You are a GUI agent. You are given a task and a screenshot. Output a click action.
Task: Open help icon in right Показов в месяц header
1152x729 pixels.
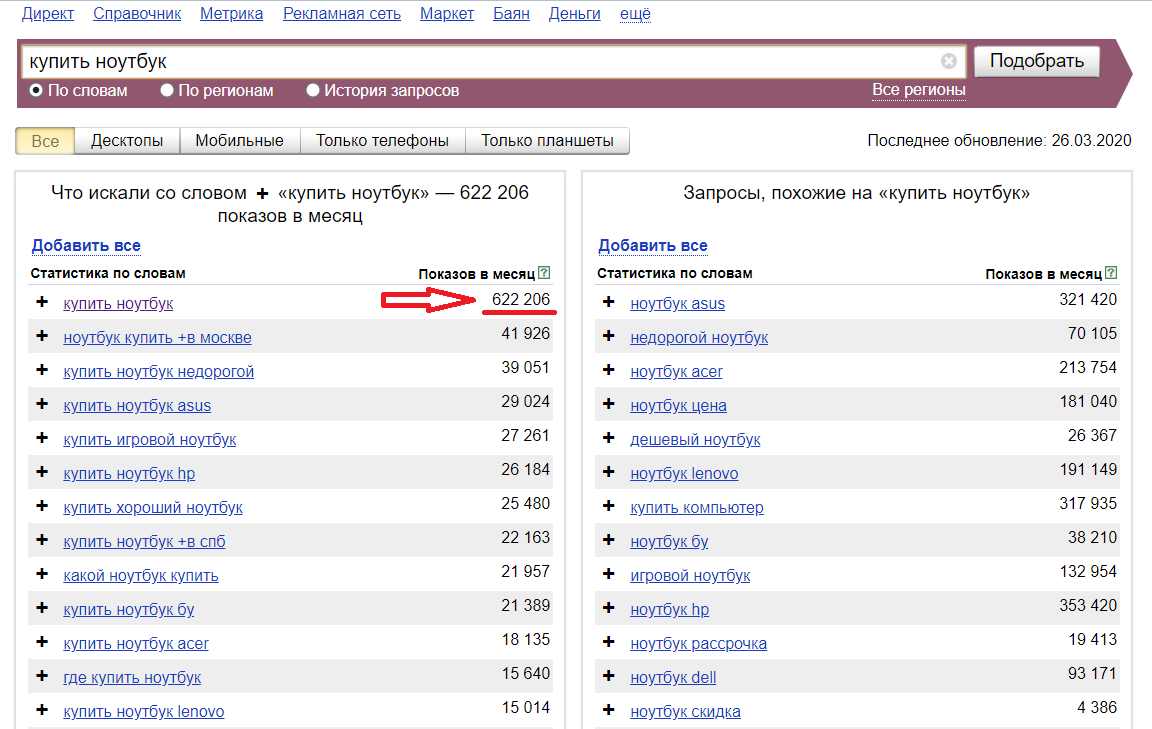1111,273
